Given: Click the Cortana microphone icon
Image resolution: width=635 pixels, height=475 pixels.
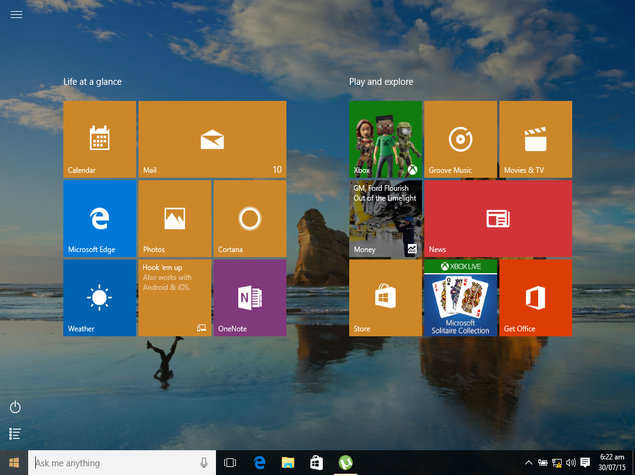Looking at the screenshot, I should click(x=204, y=462).
